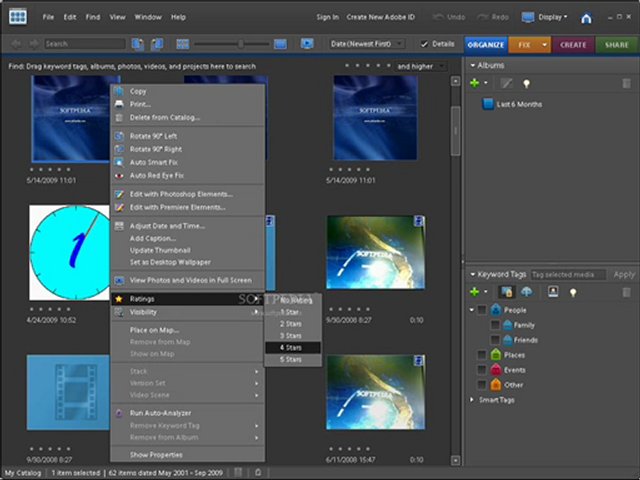Click the Apply tag button
This screenshot has width=640, height=480.
624,275
